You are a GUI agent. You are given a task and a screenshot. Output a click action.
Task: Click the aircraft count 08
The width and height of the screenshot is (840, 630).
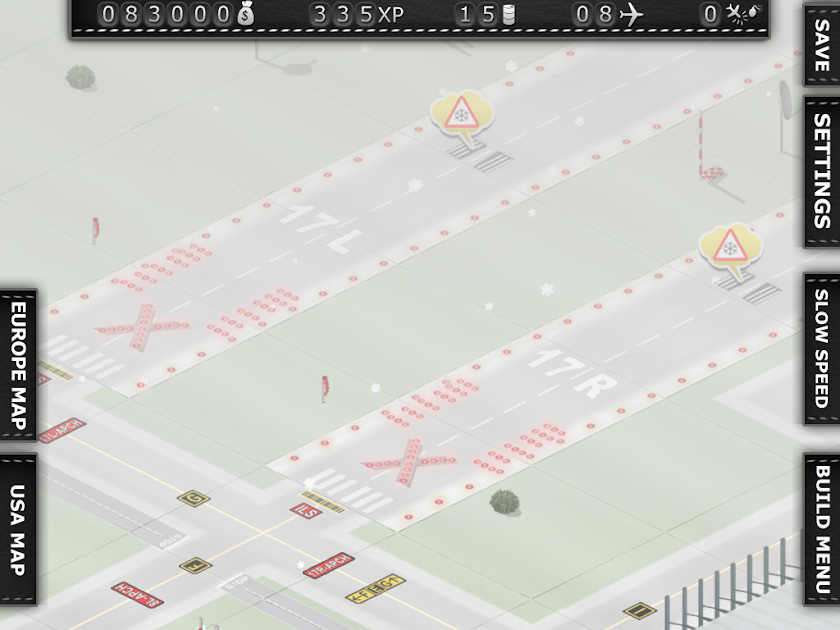(x=594, y=14)
